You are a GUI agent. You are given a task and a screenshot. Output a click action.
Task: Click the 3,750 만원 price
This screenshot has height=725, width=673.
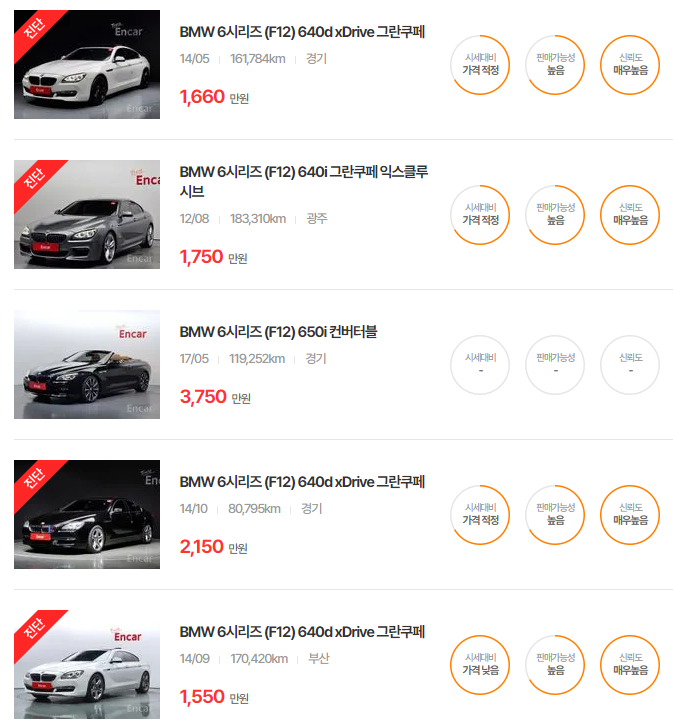215,397
